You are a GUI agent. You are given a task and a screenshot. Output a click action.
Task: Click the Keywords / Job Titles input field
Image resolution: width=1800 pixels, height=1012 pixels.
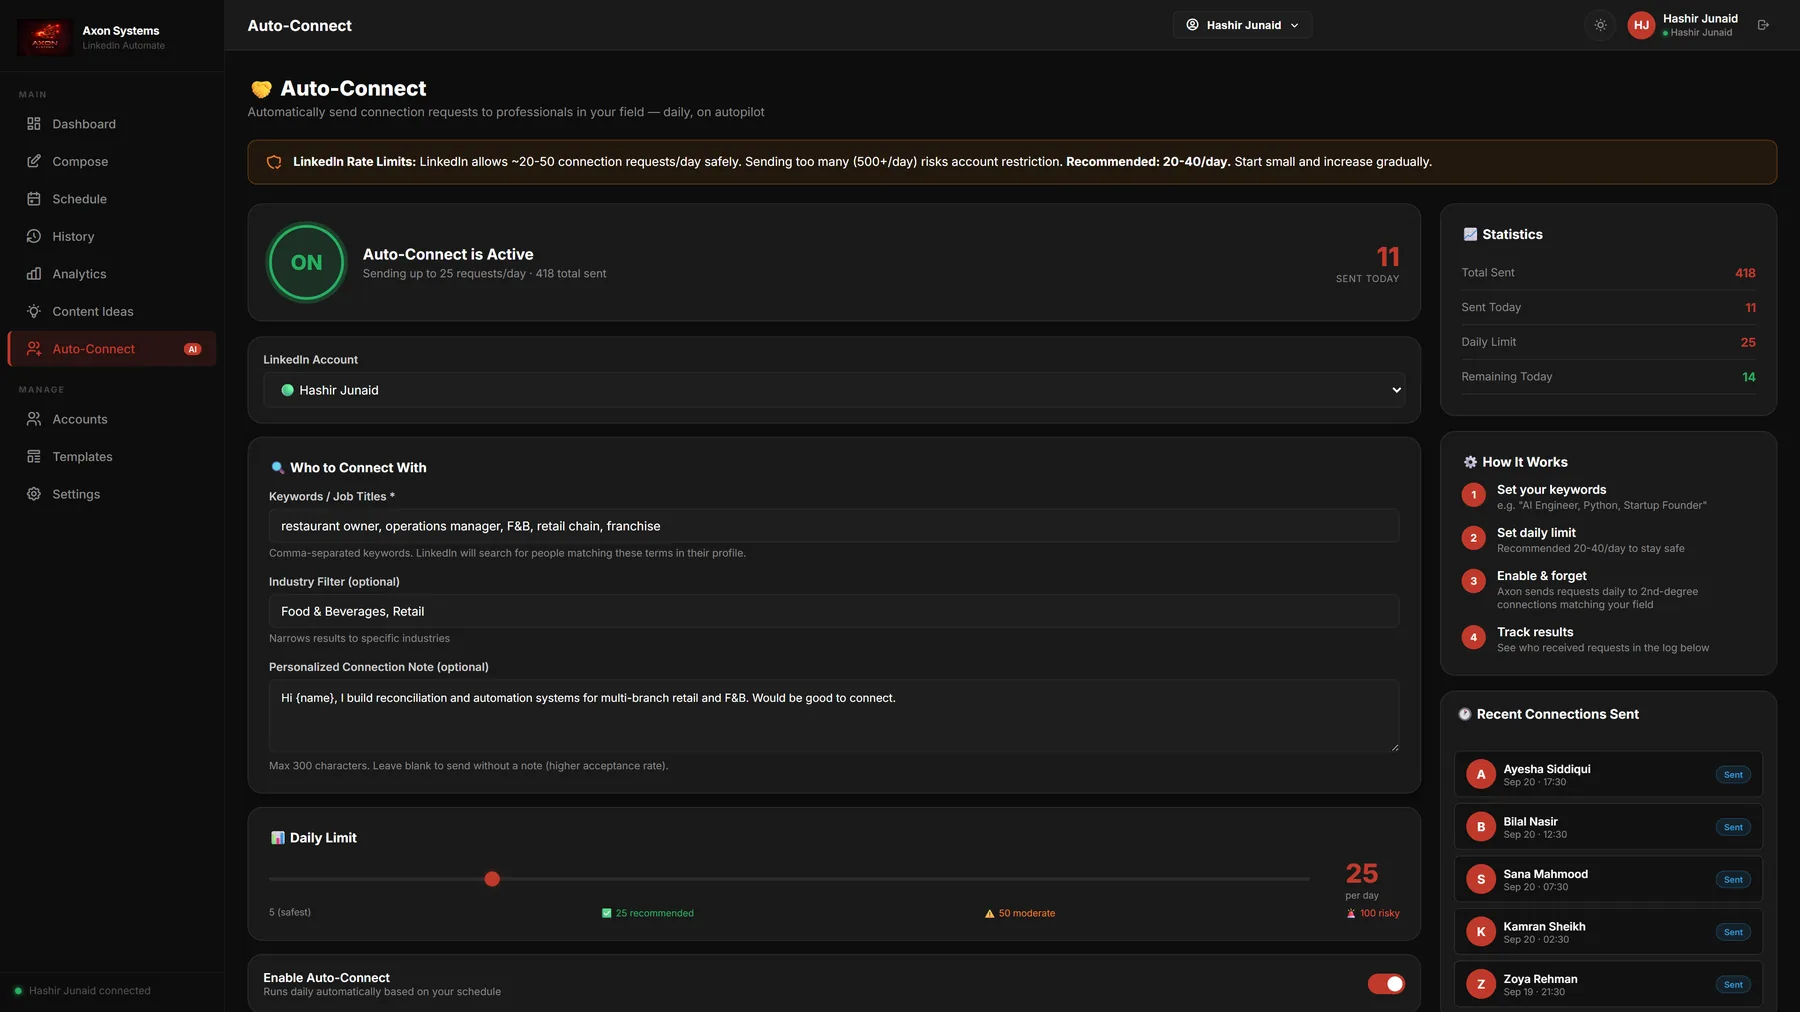834,526
